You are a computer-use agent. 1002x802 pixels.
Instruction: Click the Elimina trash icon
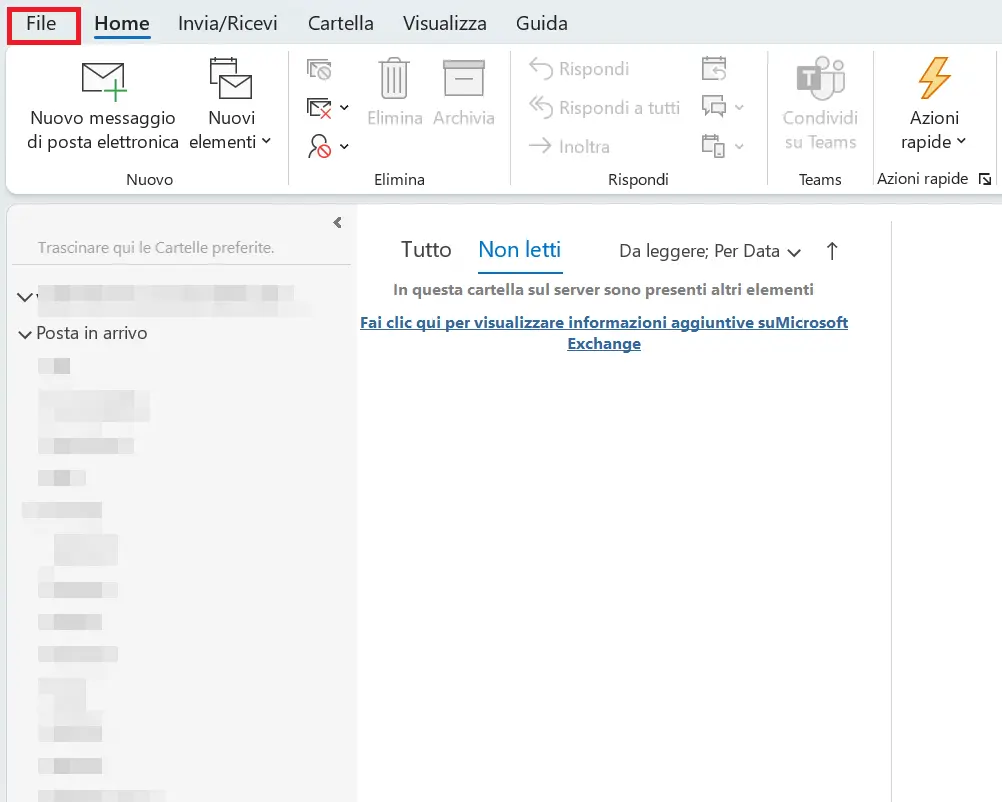(x=394, y=79)
